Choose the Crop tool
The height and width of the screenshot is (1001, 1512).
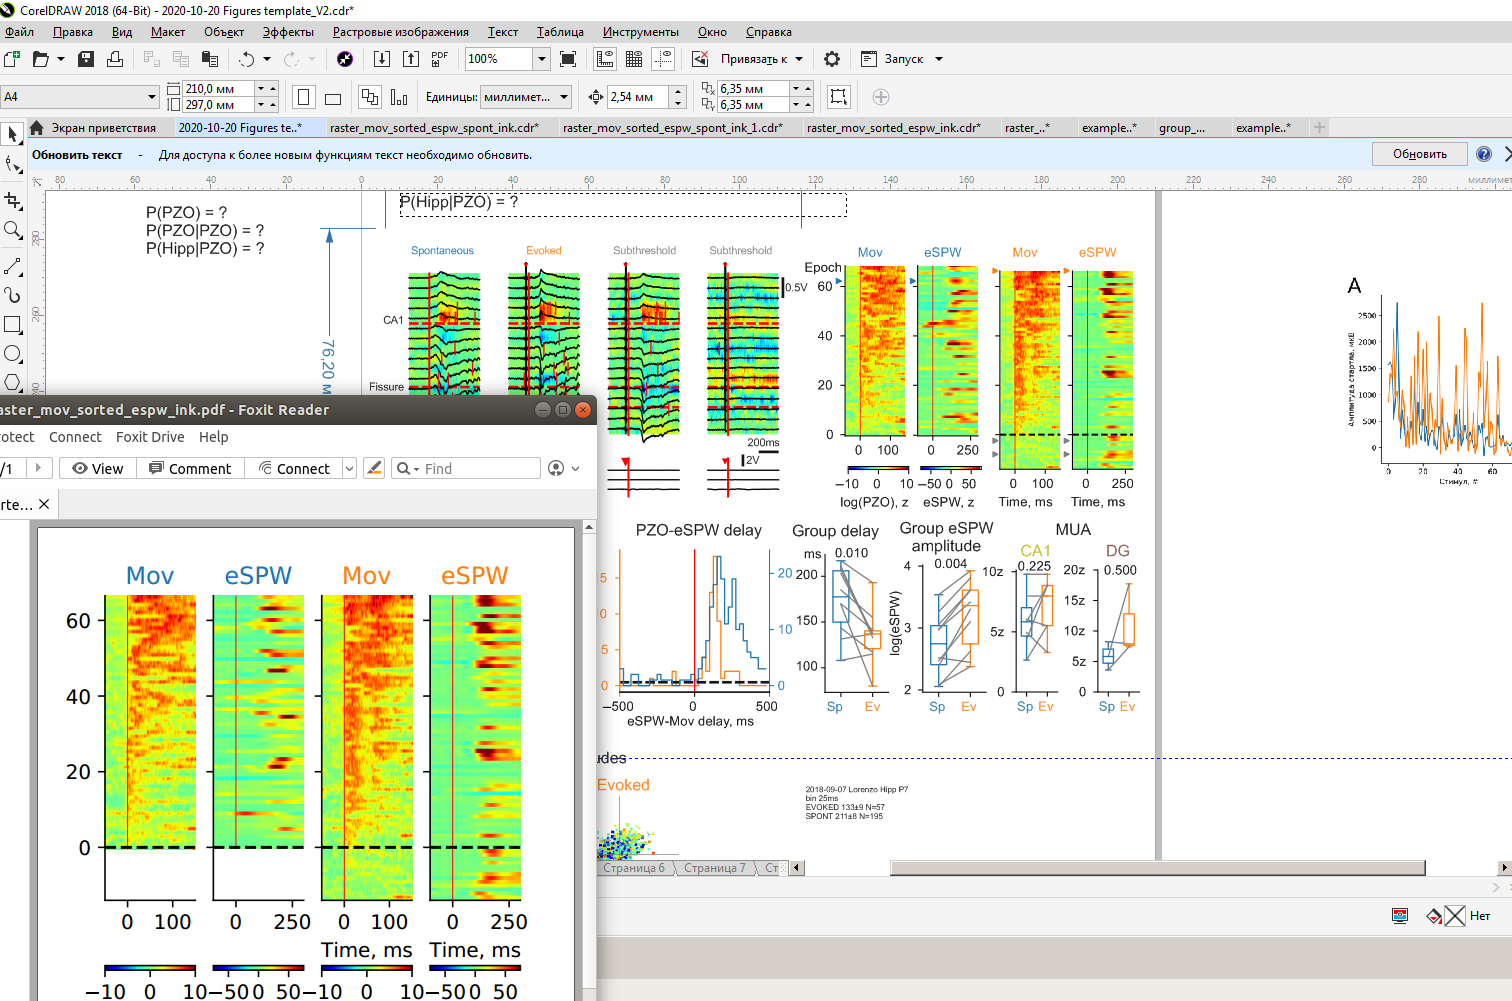coord(13,201)
